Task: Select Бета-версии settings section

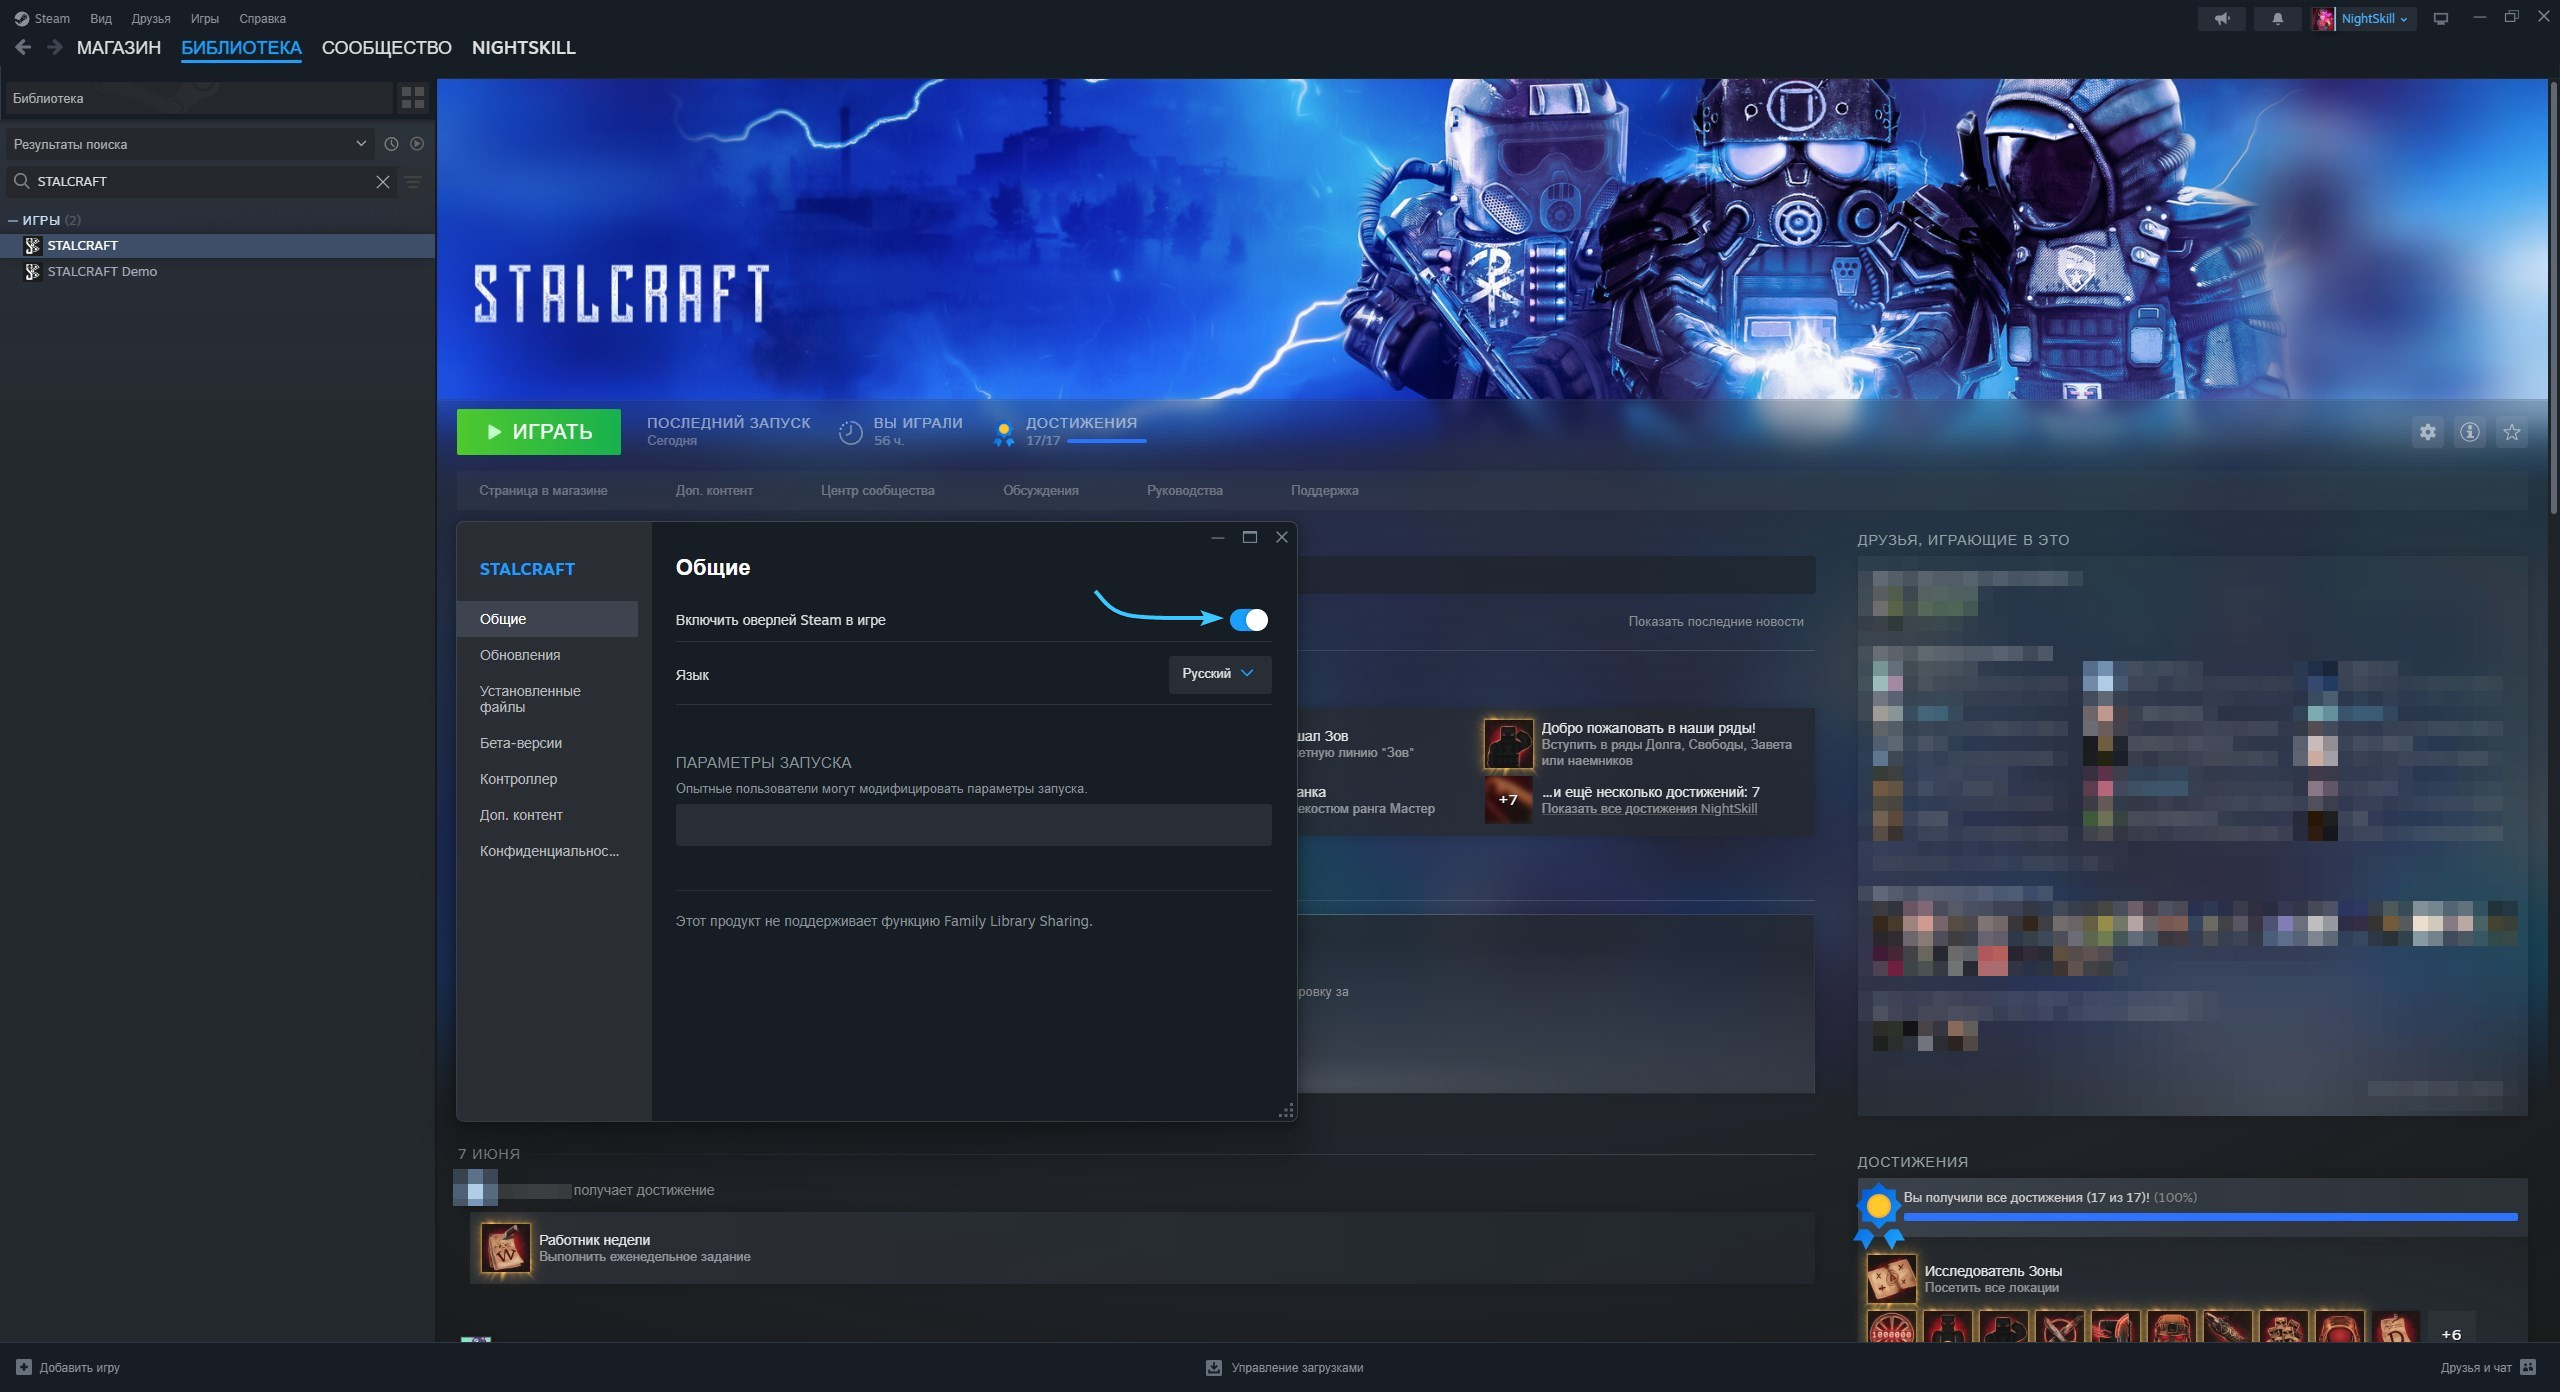Action: 547,743
